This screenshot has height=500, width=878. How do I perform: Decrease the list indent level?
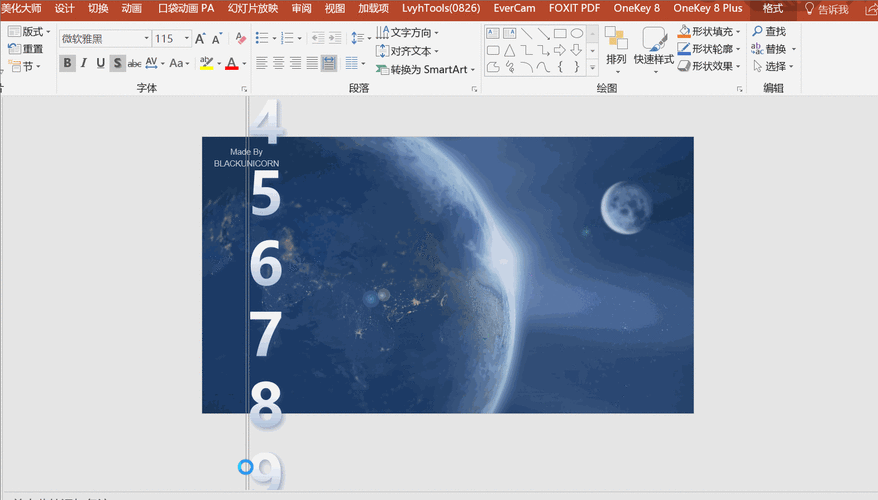318,38
